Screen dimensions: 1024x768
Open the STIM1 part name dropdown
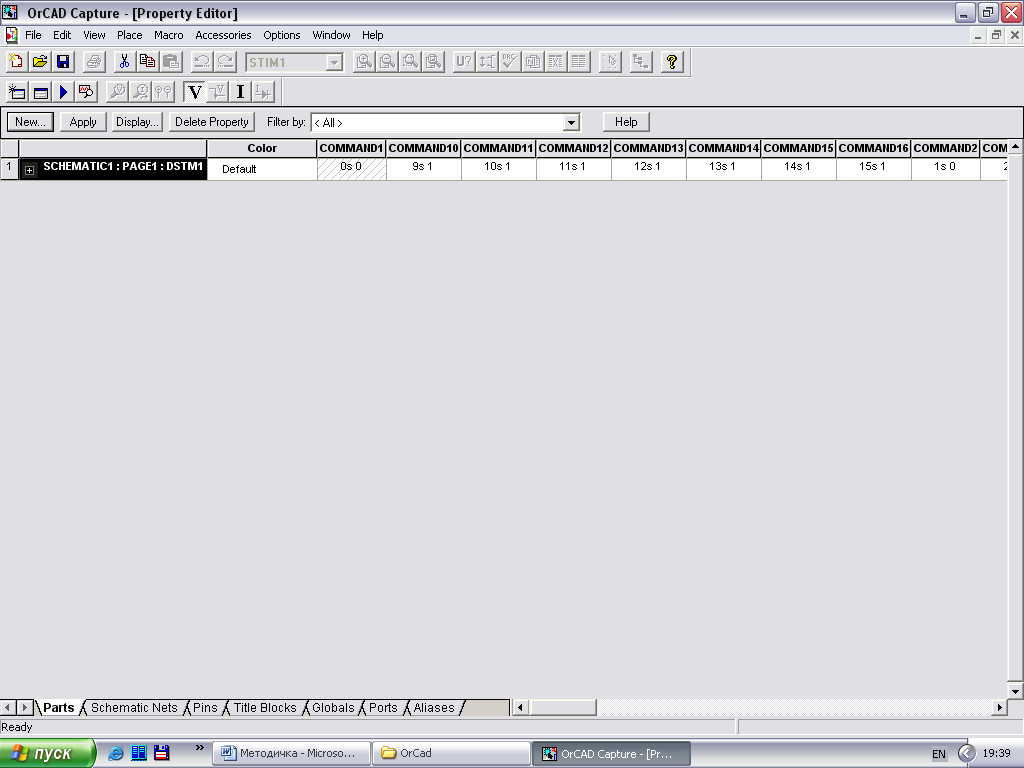pos(334,63)
